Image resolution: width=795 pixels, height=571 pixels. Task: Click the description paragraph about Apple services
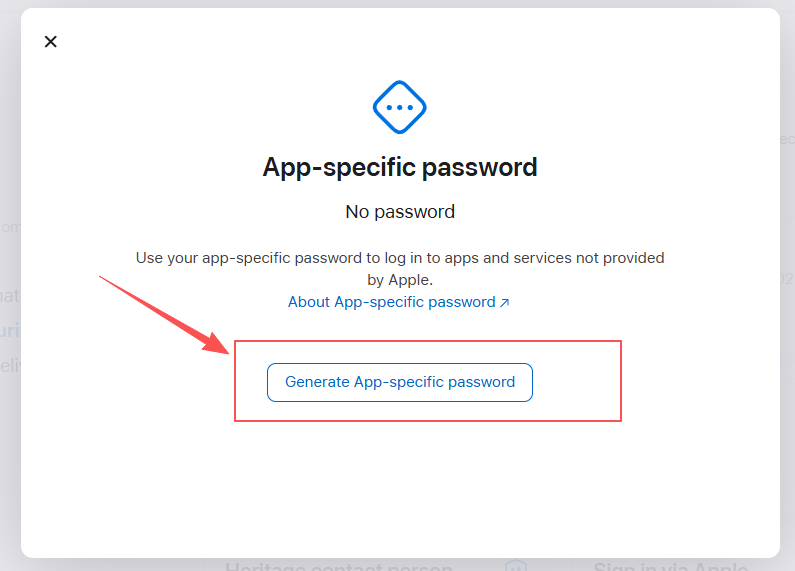(400, 269)
